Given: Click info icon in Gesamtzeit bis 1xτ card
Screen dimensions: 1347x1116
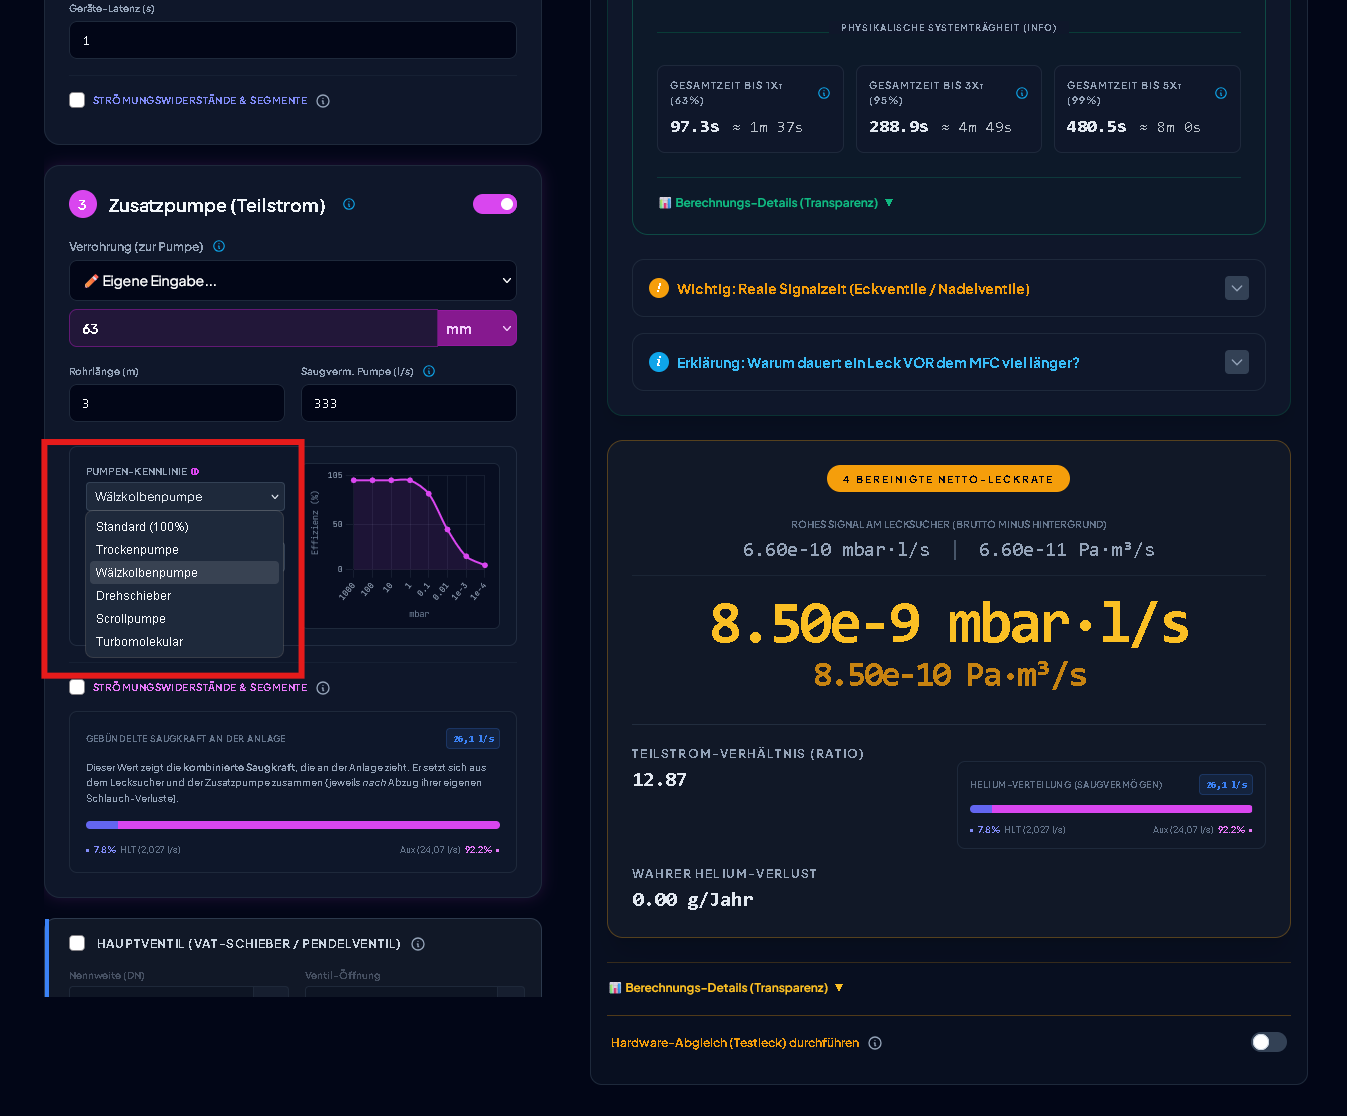Looking at the screenshot, I should (x=824, y=93).
